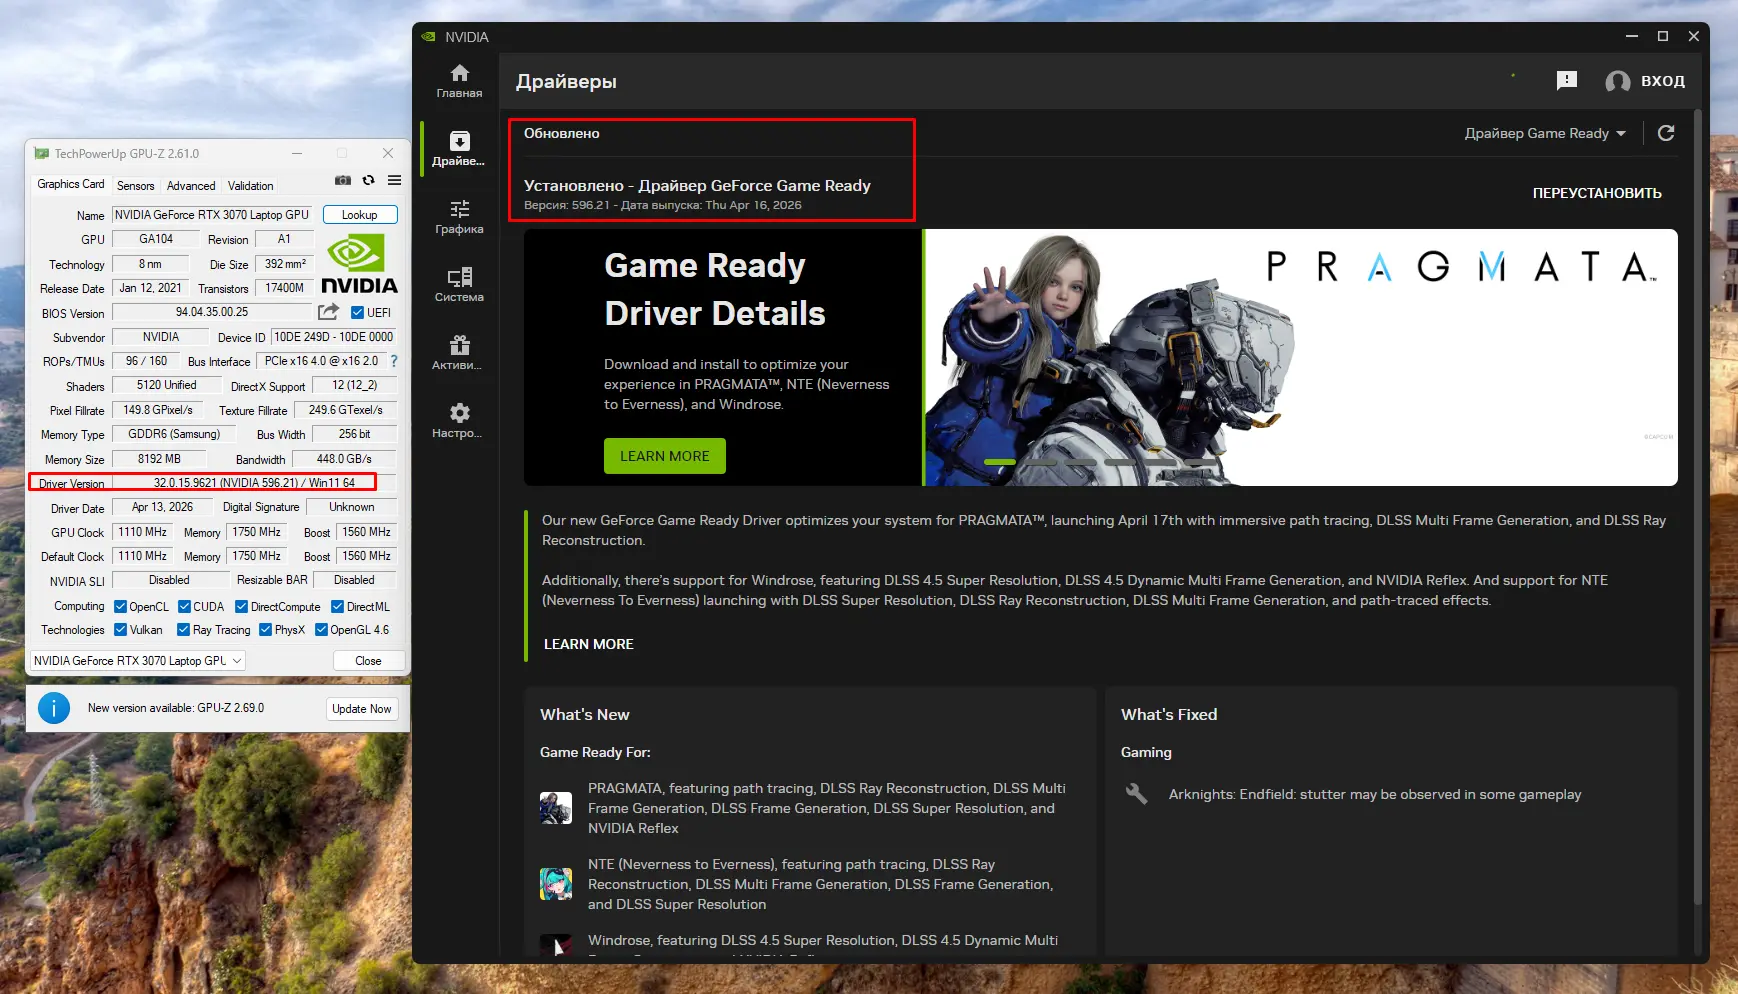Switch to the Validation tab
Image resolution: width=1738 pixels, height=994 pixels.
pos(250,186)
